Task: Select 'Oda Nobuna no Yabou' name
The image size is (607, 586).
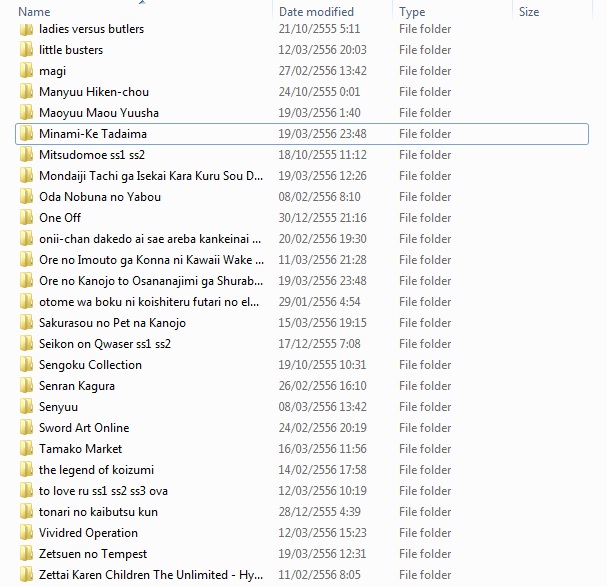Action: pyautogui.click(x=99, y=197)
